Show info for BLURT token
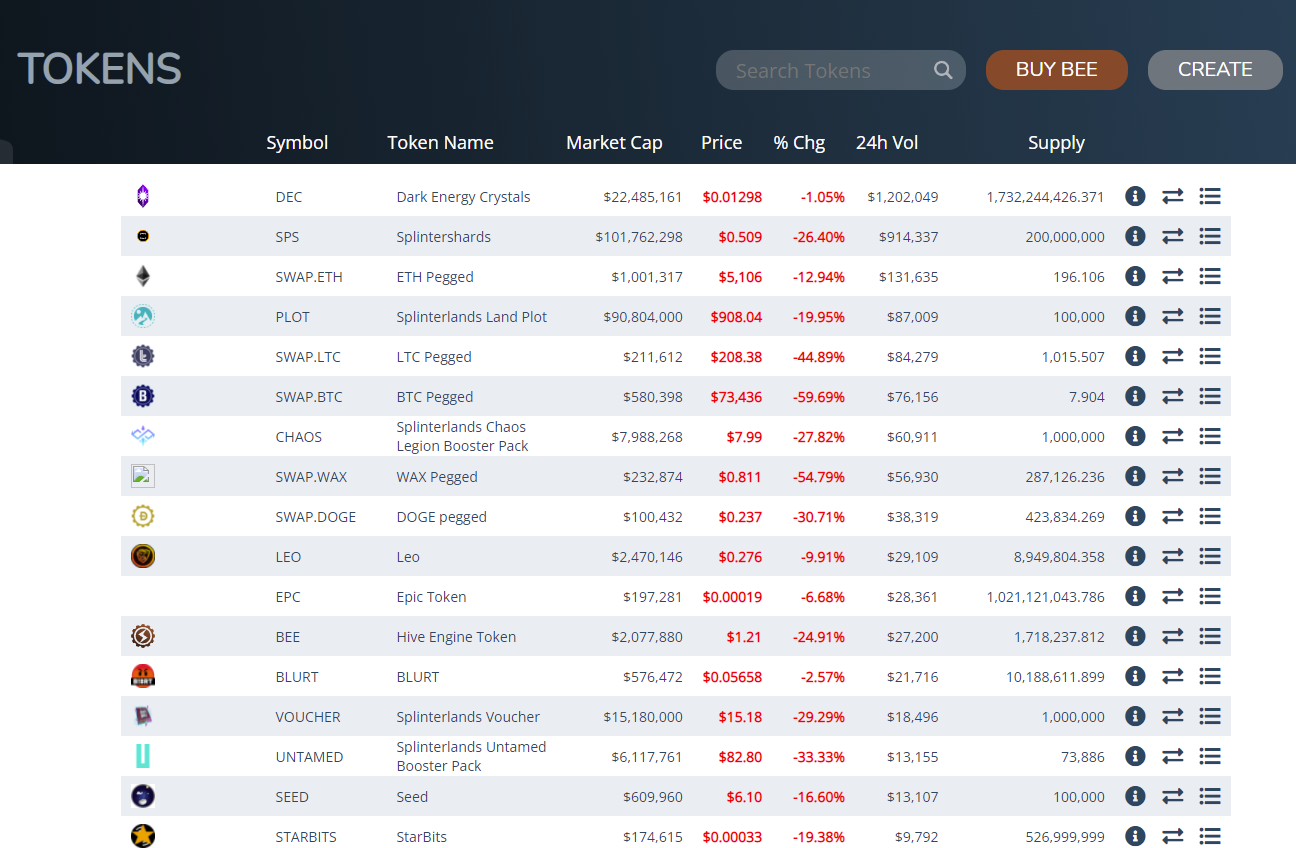Screen dimensions: 1296x848 tap(1135, 676)
